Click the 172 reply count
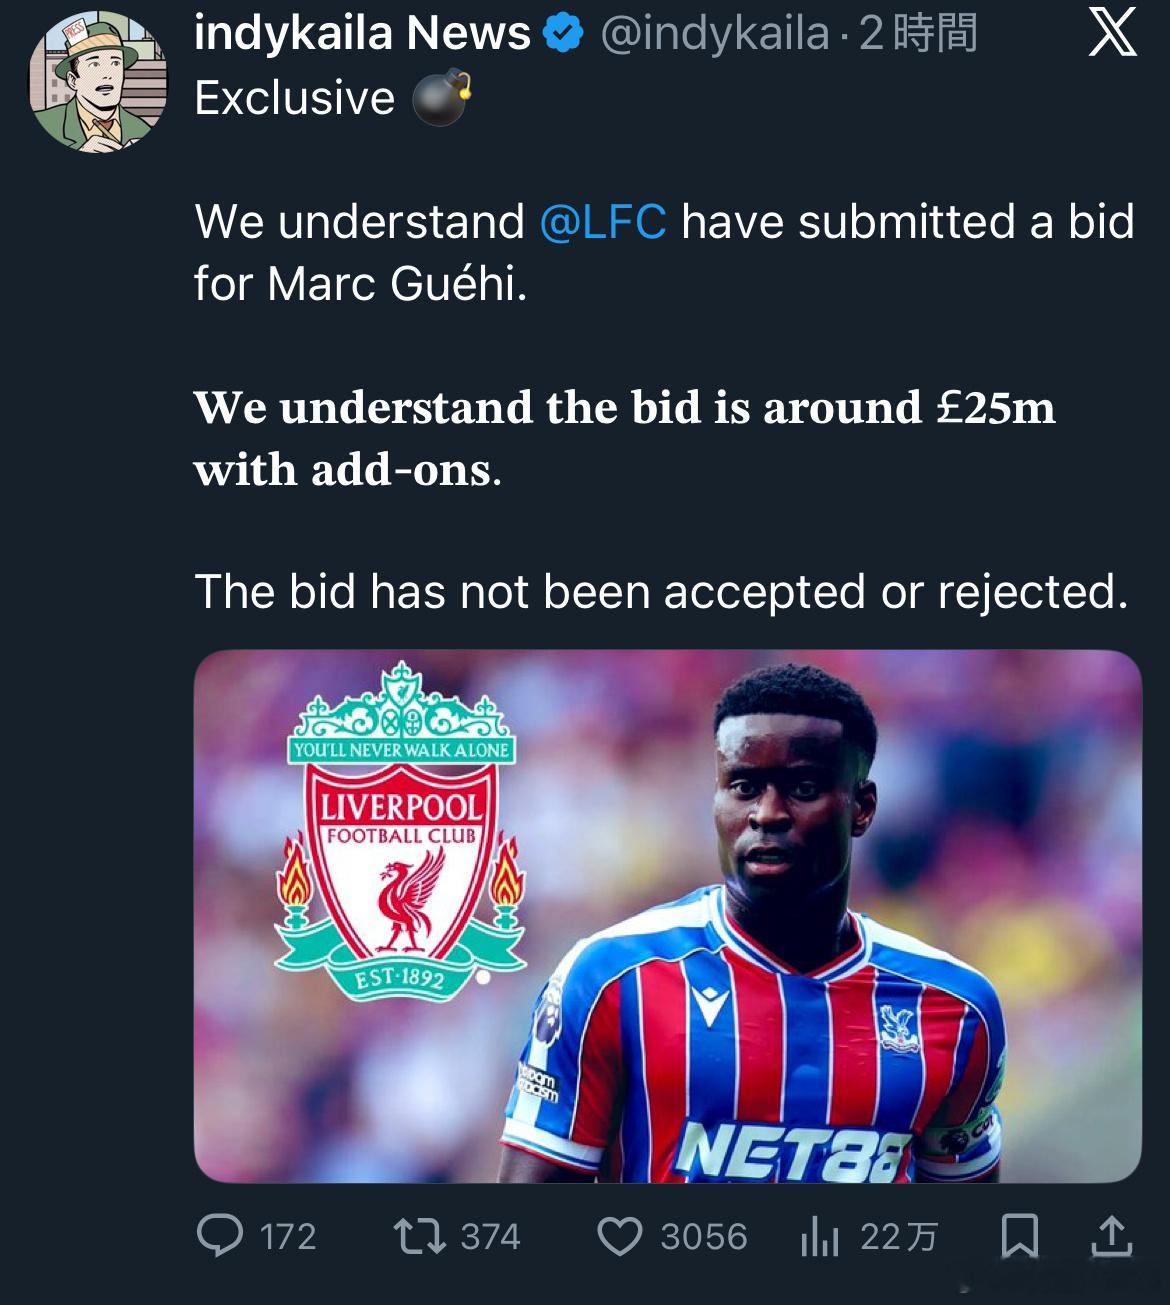1170x1305 pixels. (288, 1237)
